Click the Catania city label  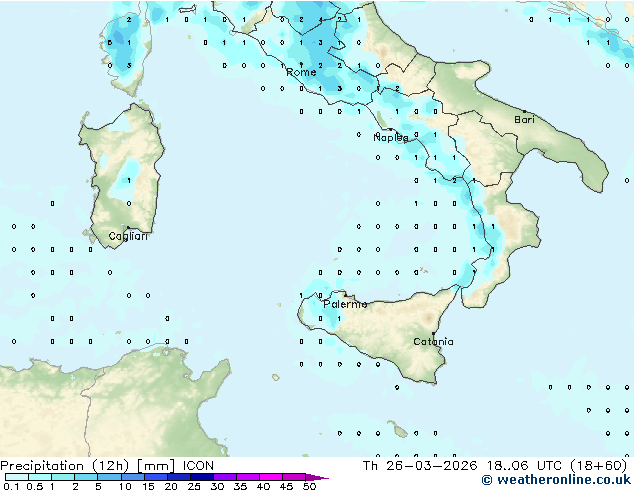tap(433, 342)
